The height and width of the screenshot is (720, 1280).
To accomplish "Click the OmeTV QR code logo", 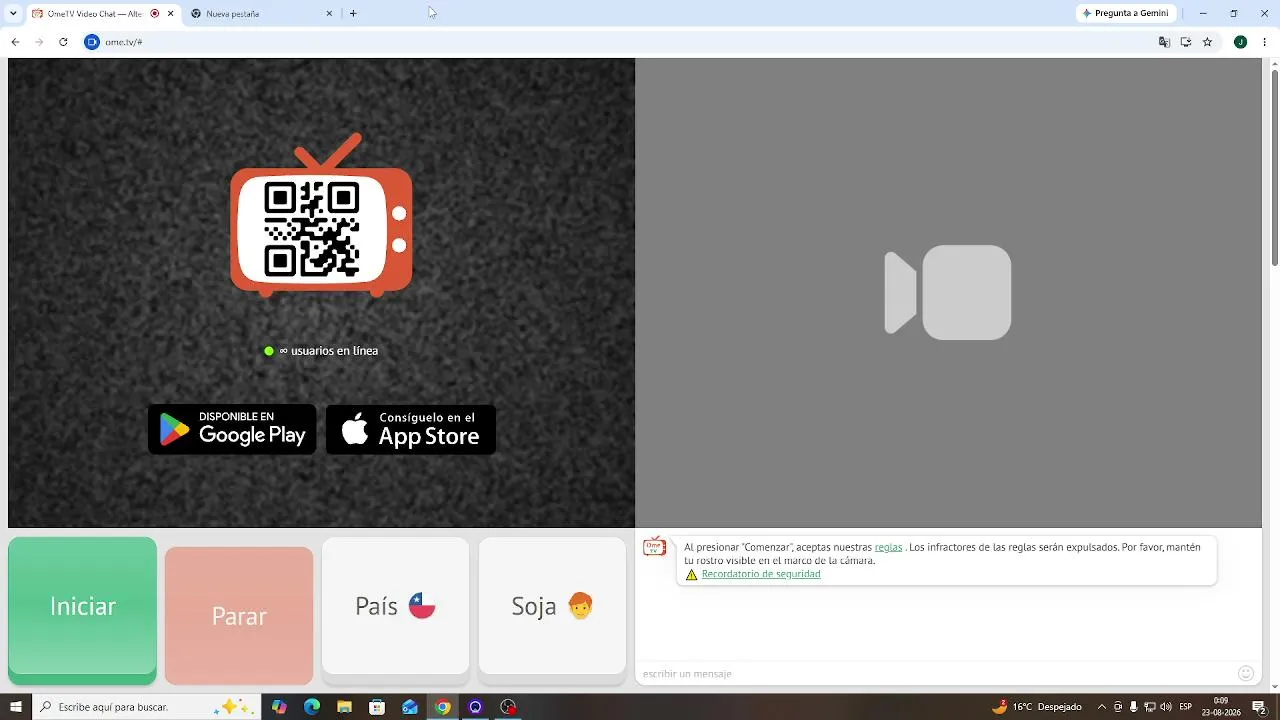I will click(x=321, y=215).
